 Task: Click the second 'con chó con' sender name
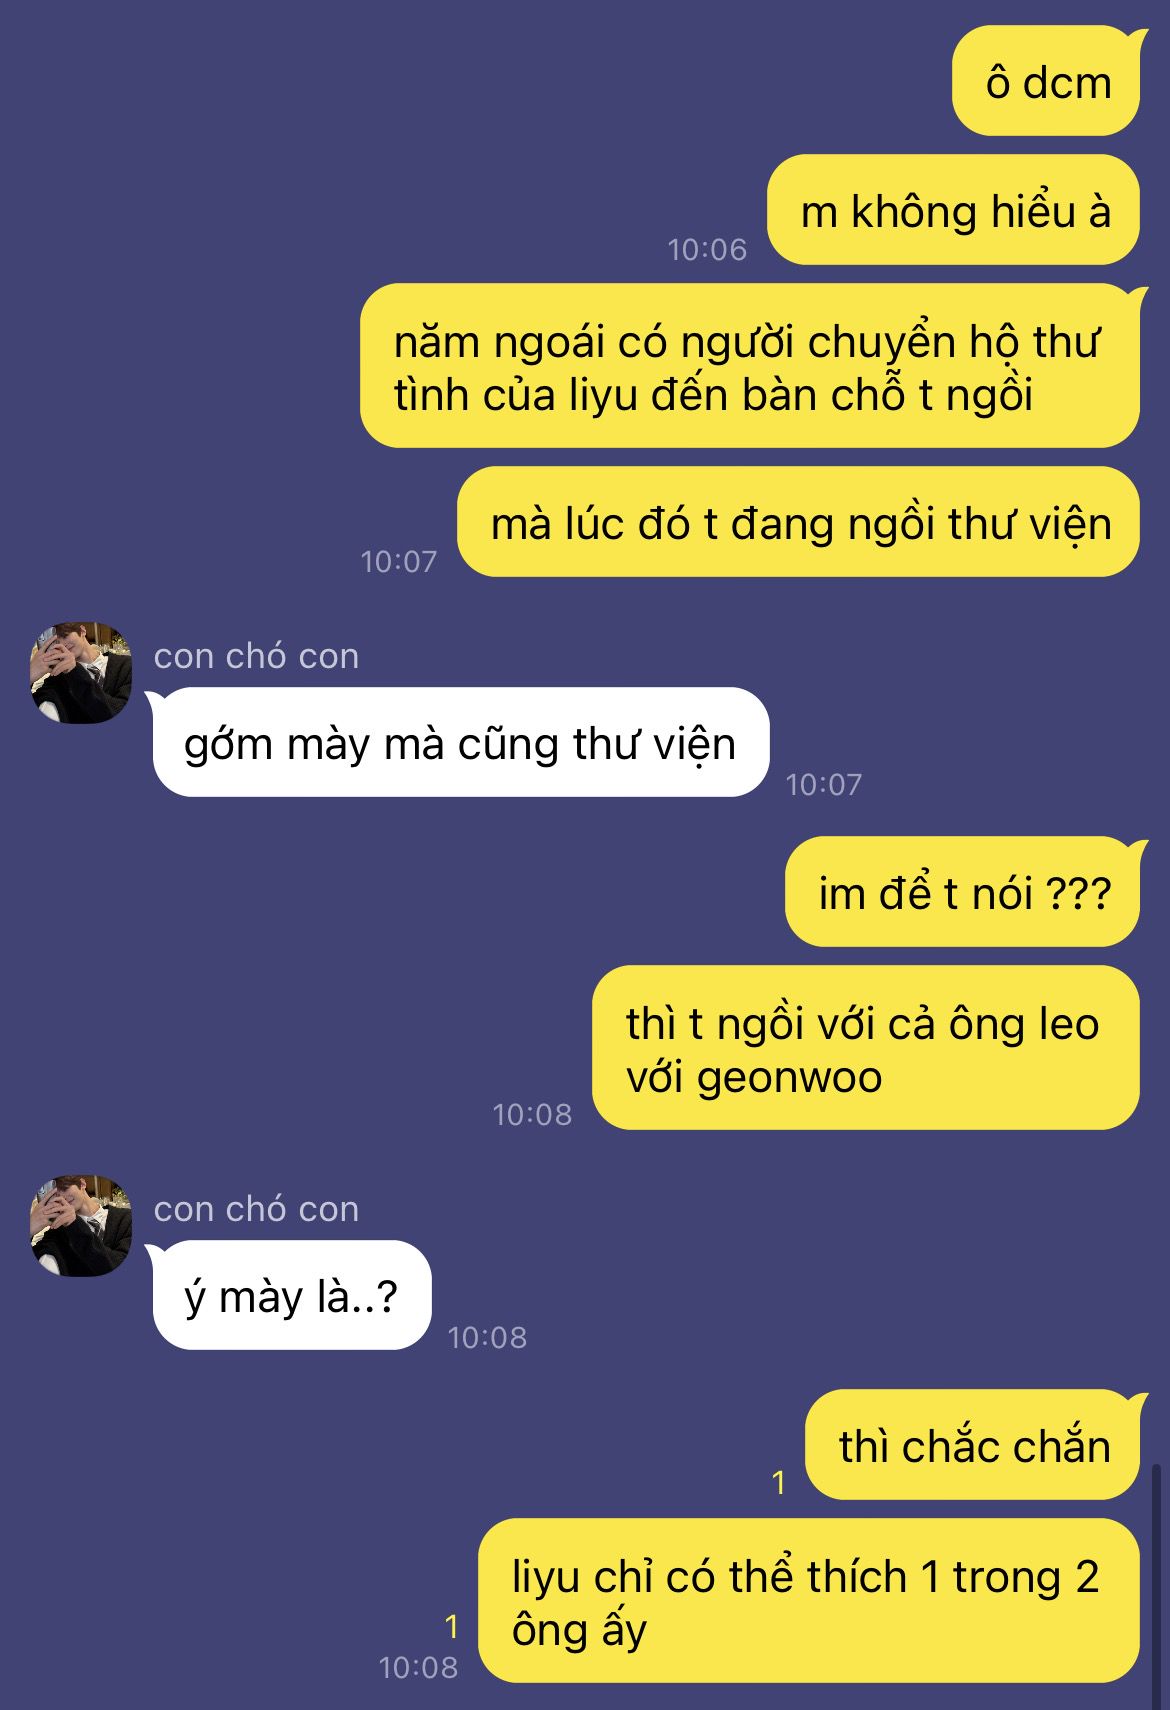coord(256,1209)
